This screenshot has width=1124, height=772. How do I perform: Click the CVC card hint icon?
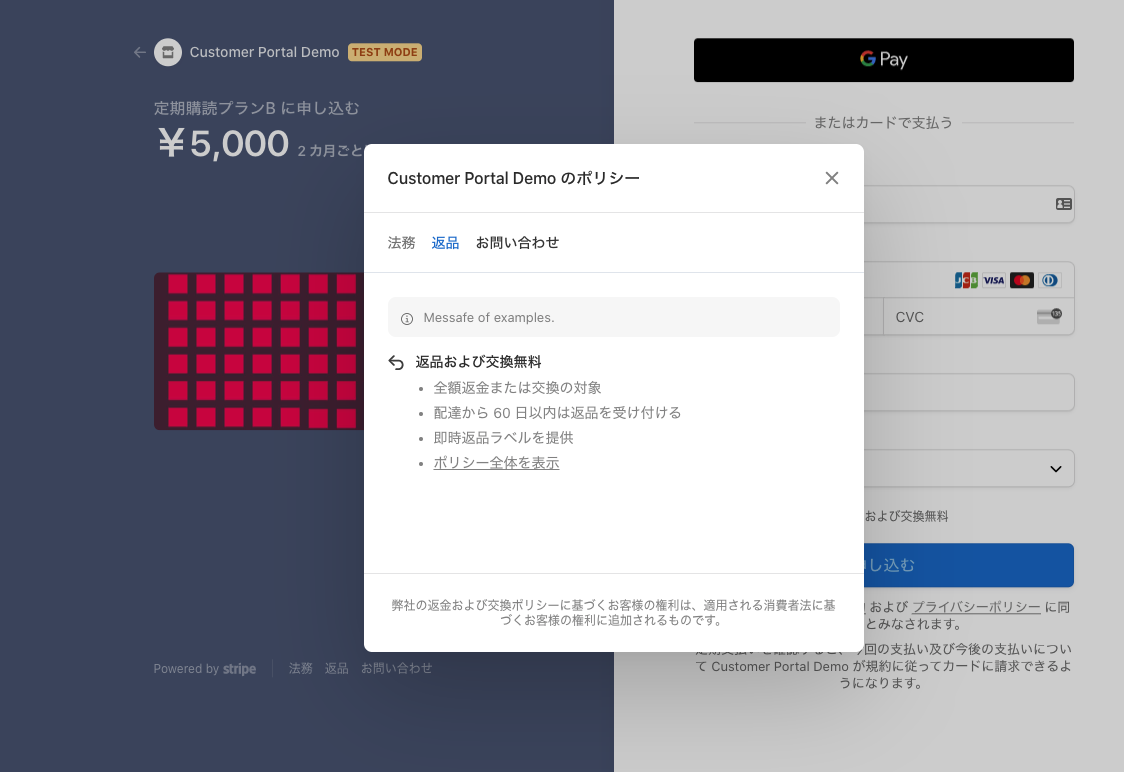tap(1048, 317)
